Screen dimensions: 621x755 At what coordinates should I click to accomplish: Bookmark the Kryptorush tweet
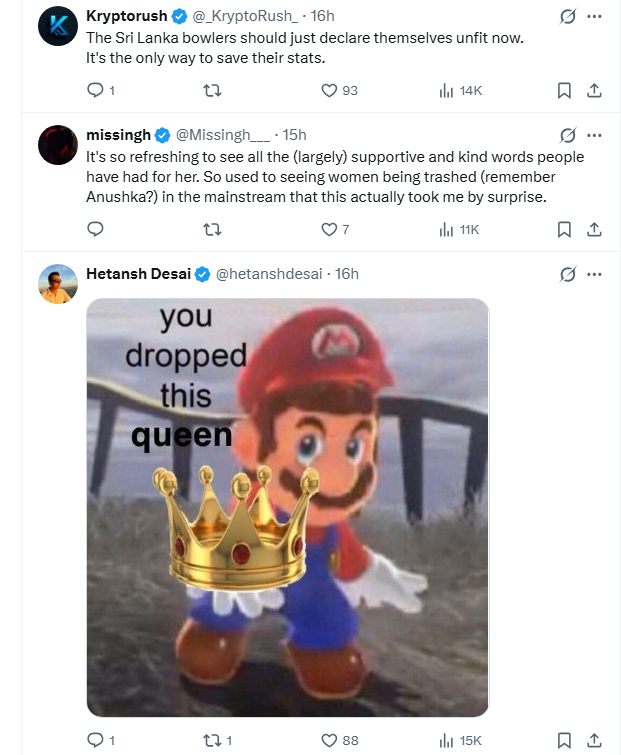click(564, 91)
